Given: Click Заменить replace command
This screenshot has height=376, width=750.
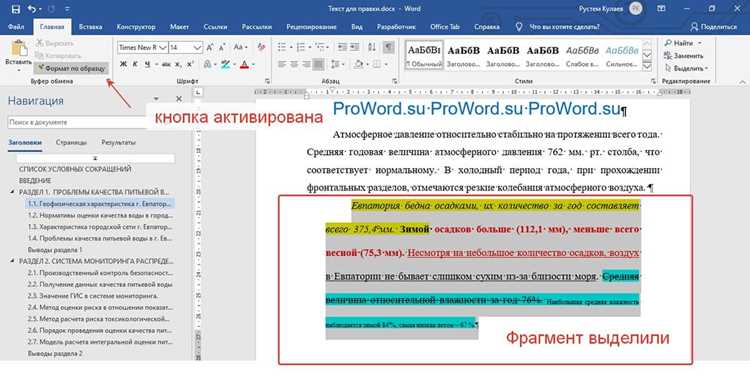Looking at the screenshot, I should 684,56.
